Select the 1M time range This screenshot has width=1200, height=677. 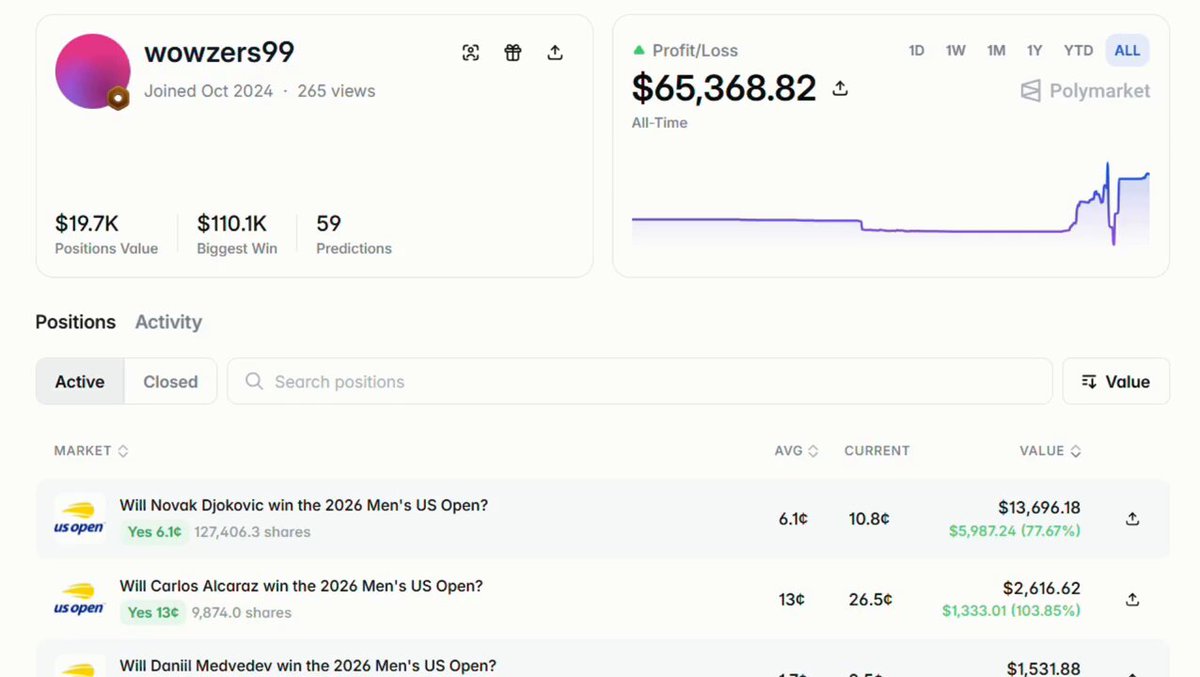point(996,50)
